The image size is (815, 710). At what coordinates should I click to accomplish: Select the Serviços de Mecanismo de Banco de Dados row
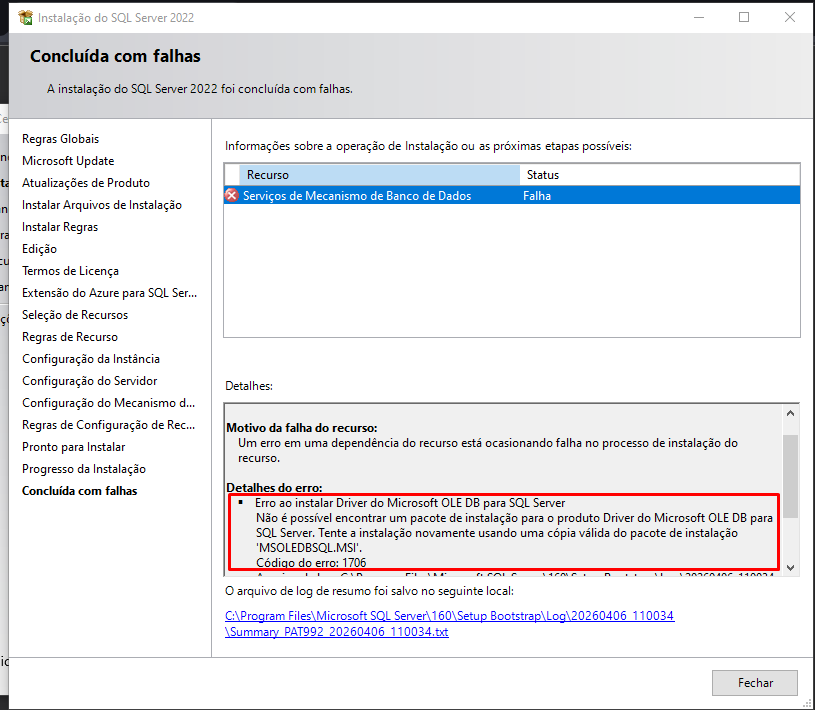click(512, 195)
